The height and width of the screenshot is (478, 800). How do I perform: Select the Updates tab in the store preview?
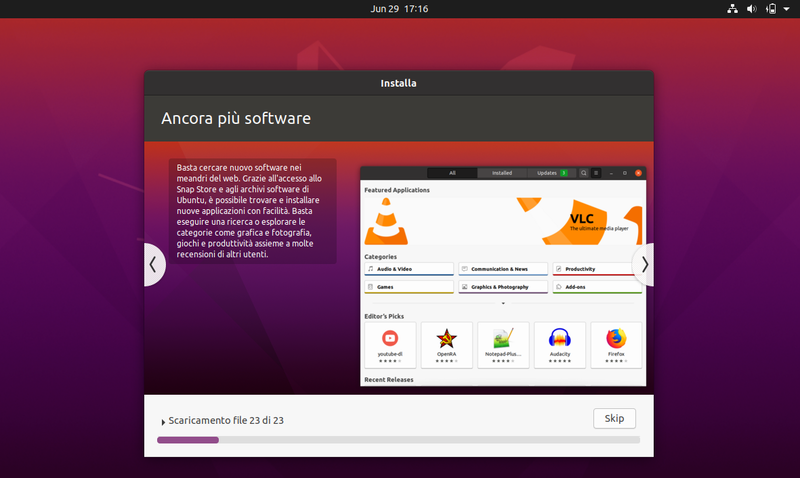click(x=551, y=173)
